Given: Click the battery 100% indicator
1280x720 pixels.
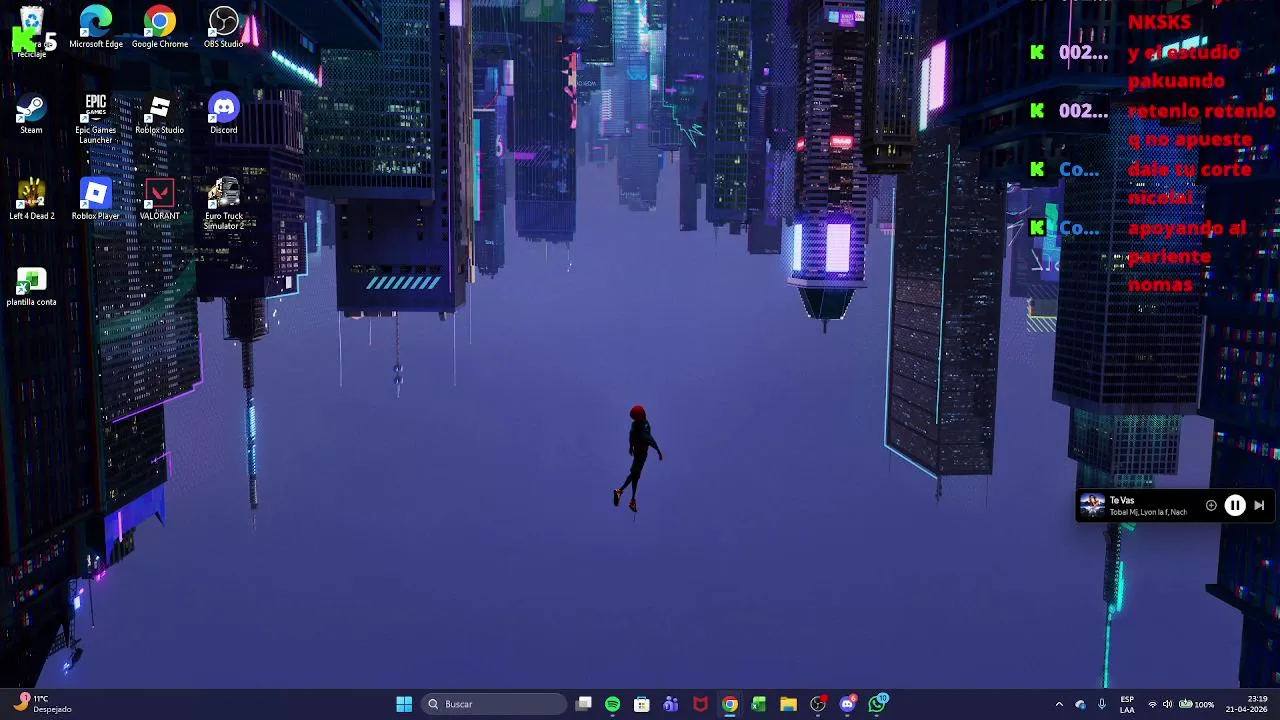Looking at the screenshot, I should coord(1197,704).
